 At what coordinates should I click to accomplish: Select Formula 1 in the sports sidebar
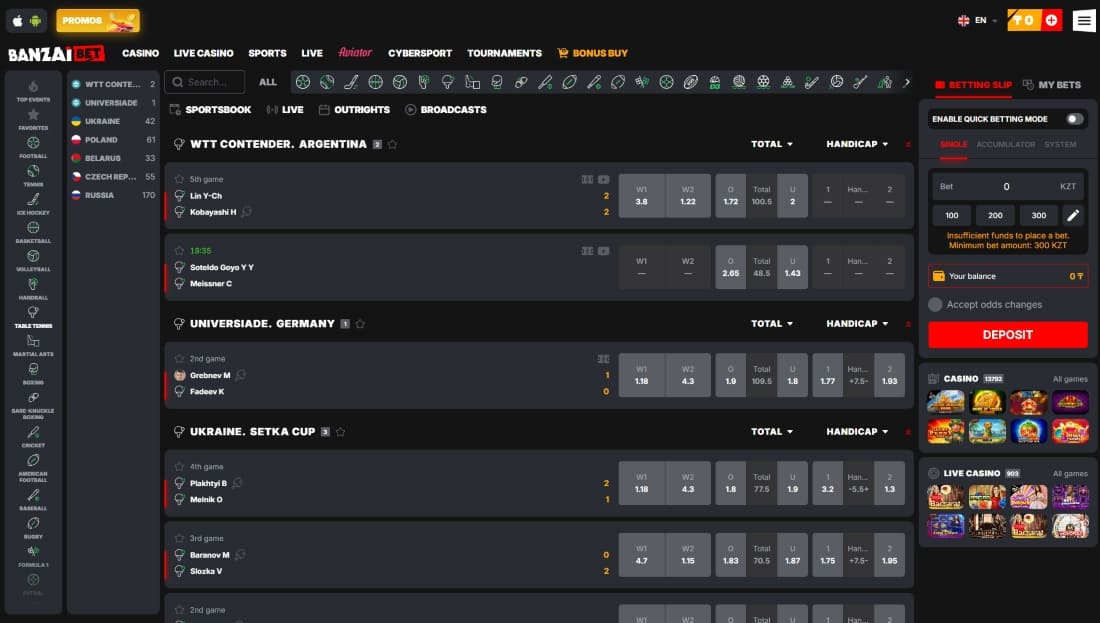pos(33,556)
